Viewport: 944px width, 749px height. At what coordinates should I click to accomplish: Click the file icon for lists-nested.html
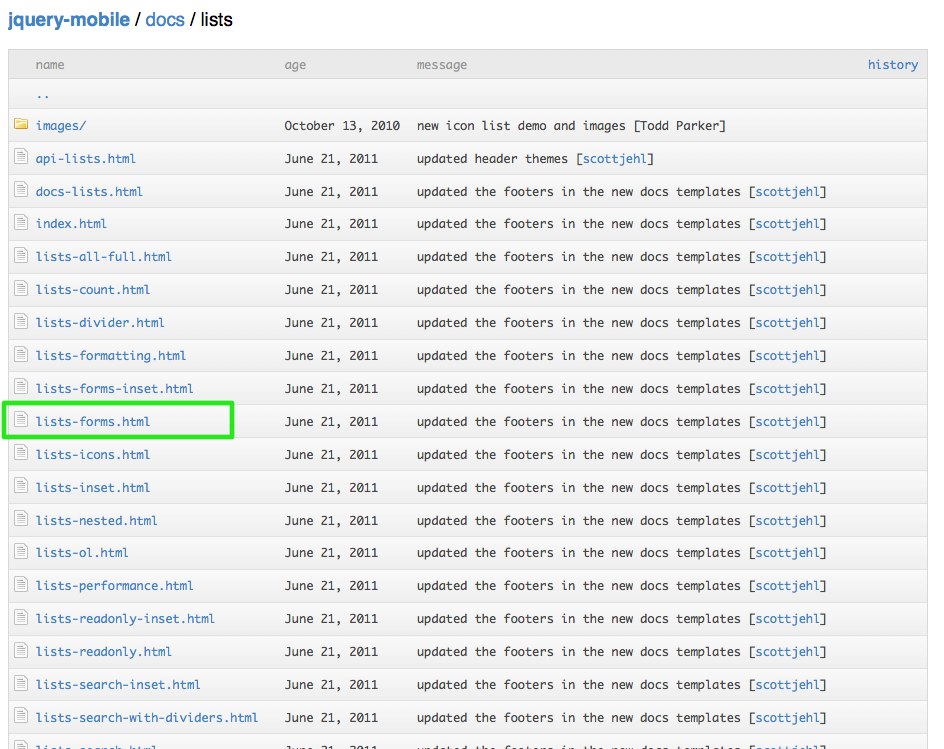click(x=21, y=519)
